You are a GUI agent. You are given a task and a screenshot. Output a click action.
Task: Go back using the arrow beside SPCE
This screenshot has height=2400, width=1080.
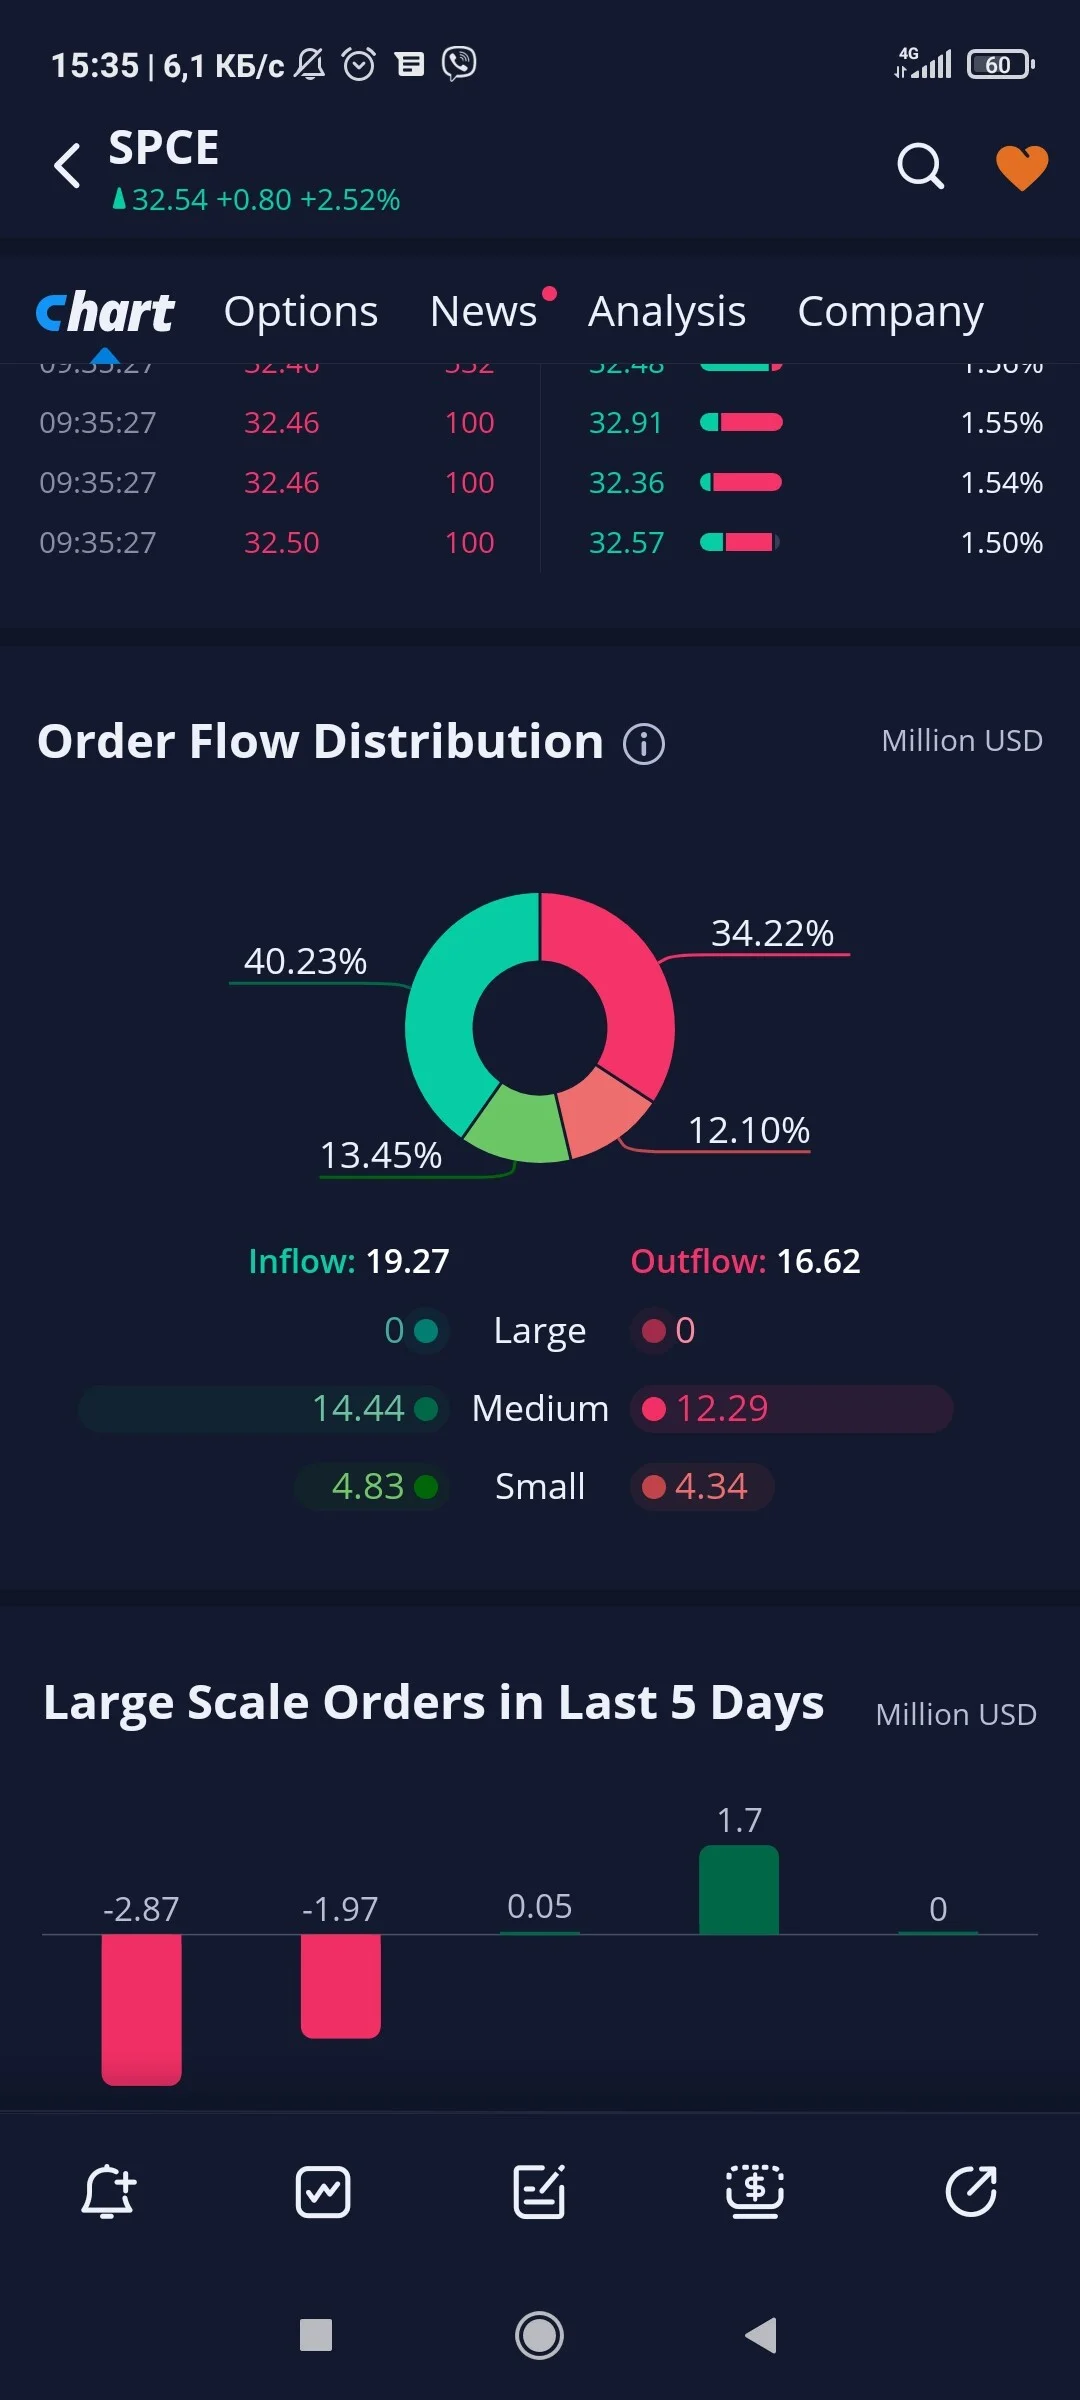pyautogui.click(x=67, y=166)
